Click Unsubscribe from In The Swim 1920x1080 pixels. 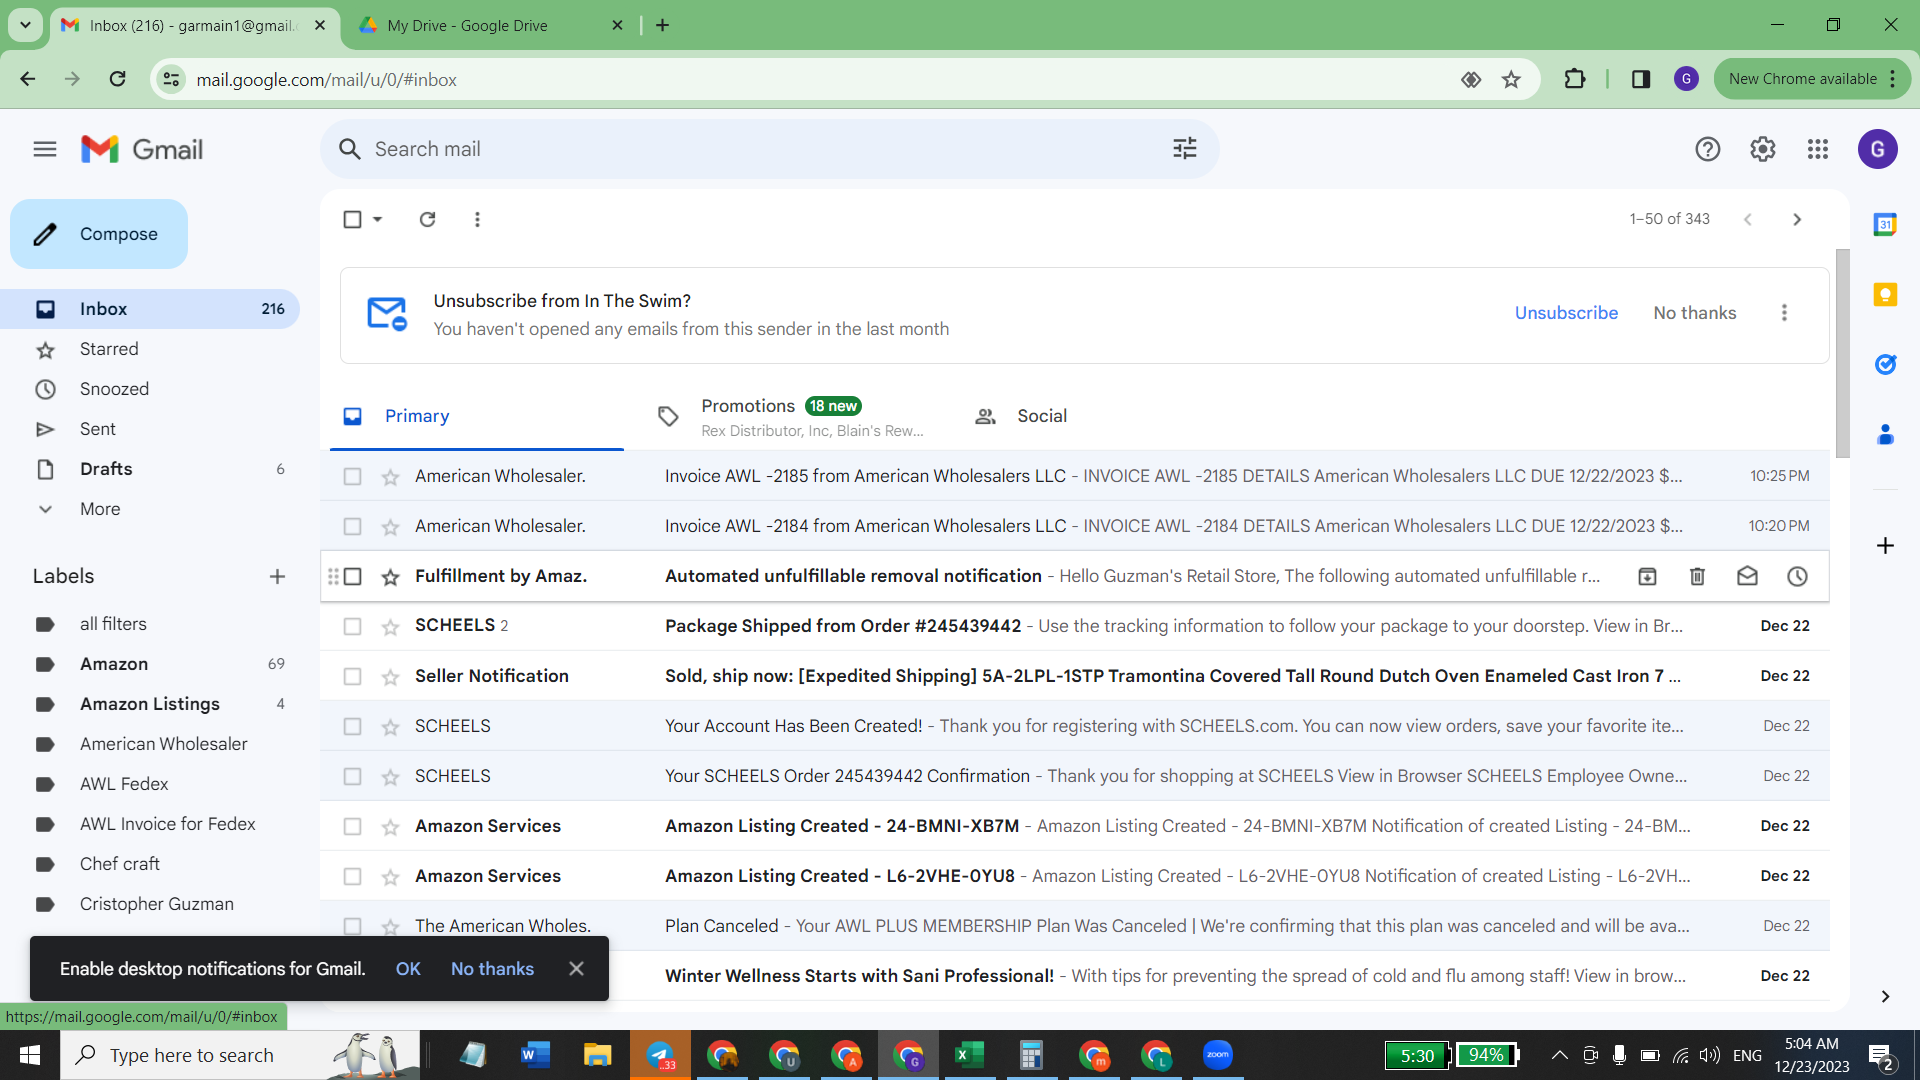tap(1566, 313)
